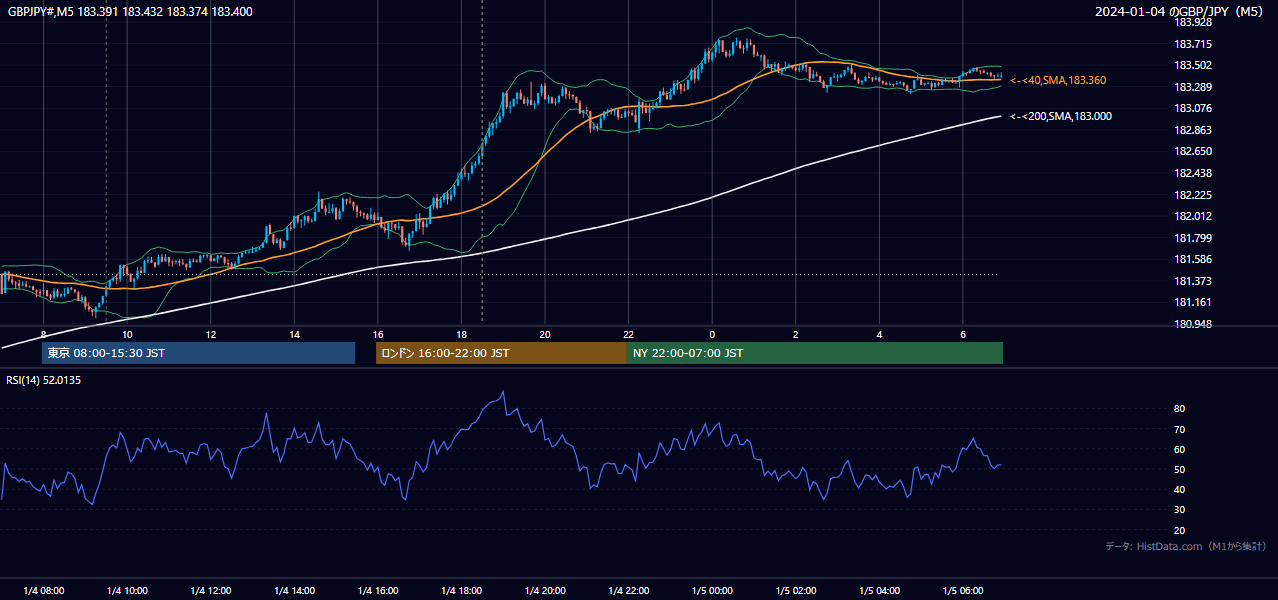Click hour tick '18' under the price chart

(461, 334)
